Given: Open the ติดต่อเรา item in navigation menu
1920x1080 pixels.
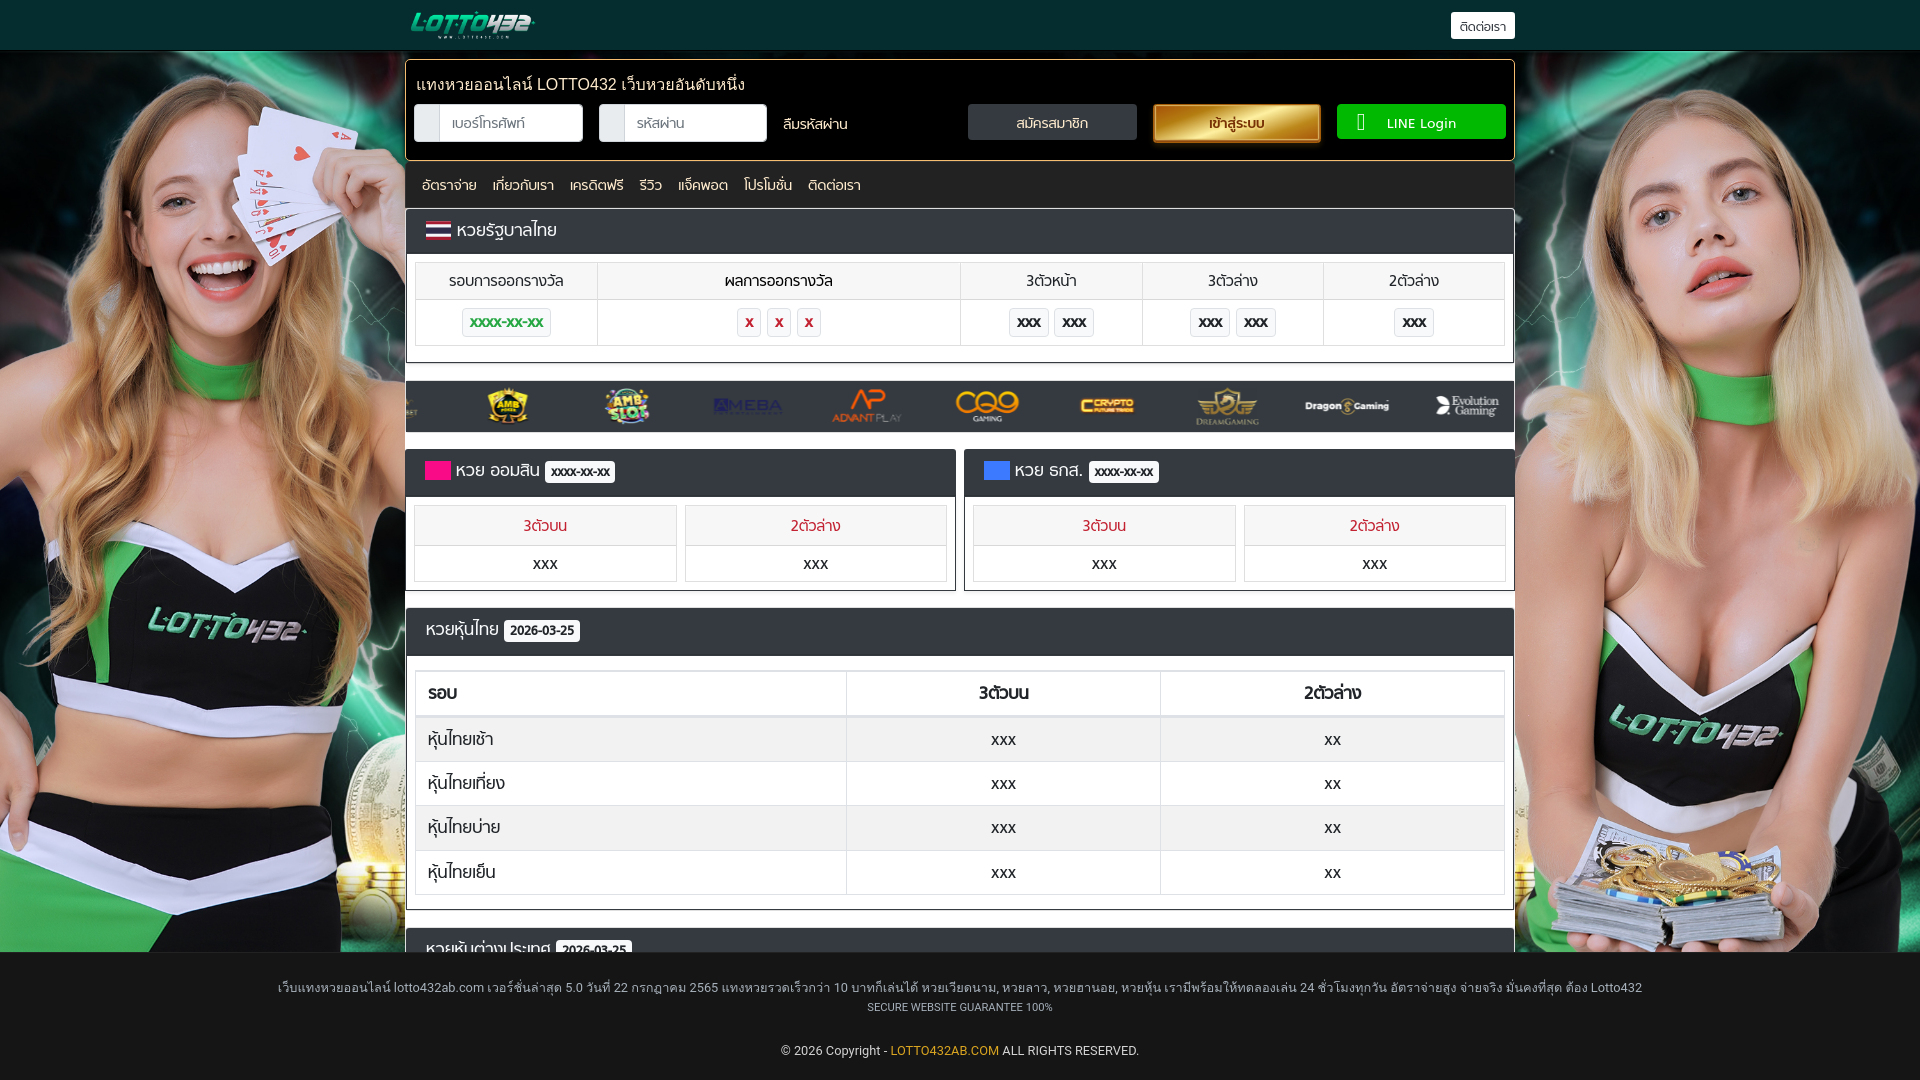Looking at the screenshot, I should point(834,185).
